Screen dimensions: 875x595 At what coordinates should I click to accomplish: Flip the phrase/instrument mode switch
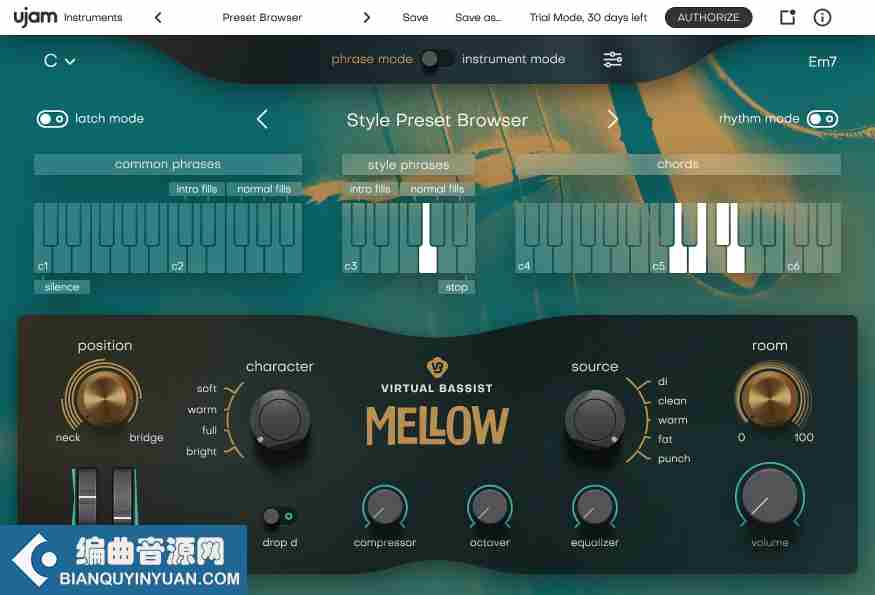coord(436,59)
